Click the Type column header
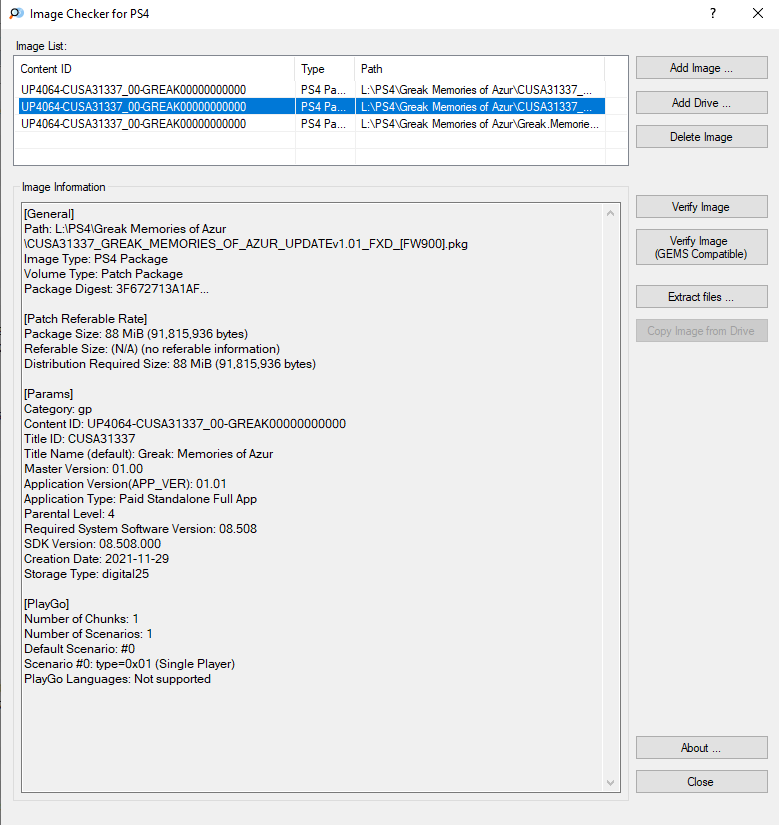Image resolution: width=779 pixels, height=825 pixels. [x=325, y=69]
